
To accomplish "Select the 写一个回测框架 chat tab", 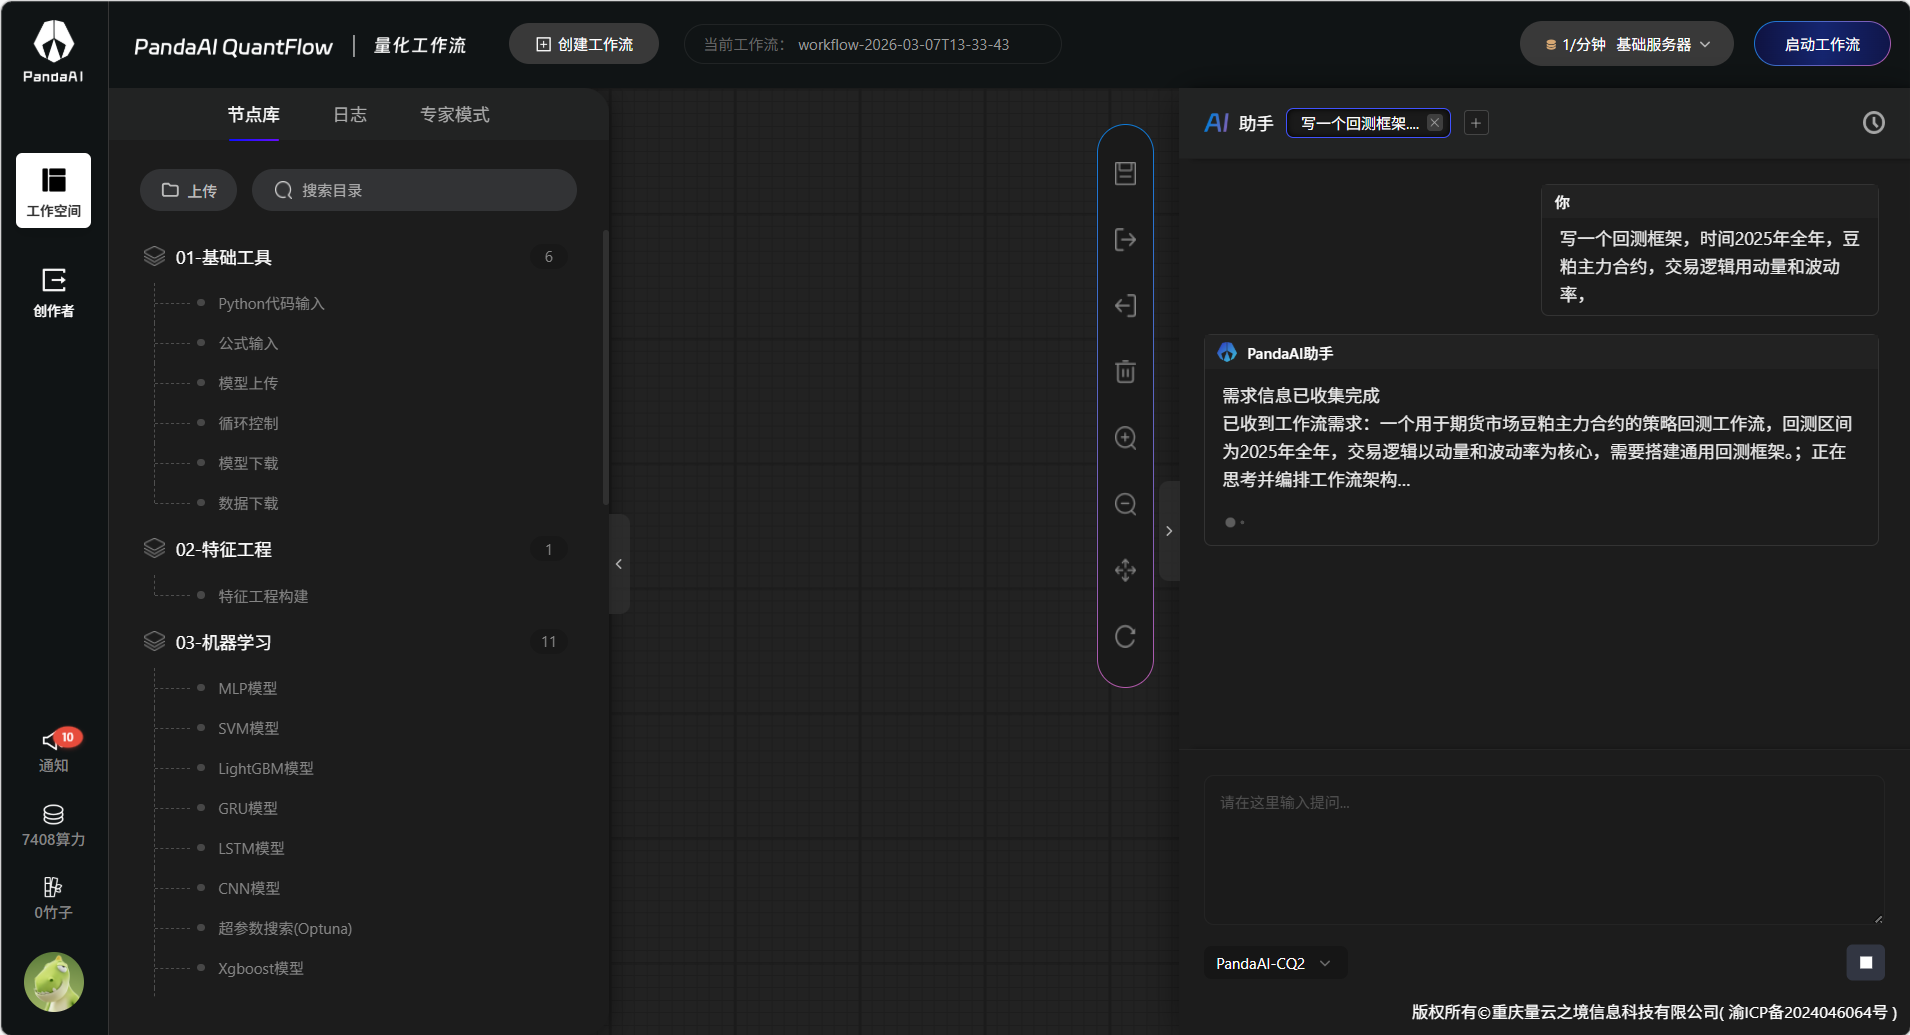I will [1359, 123].
